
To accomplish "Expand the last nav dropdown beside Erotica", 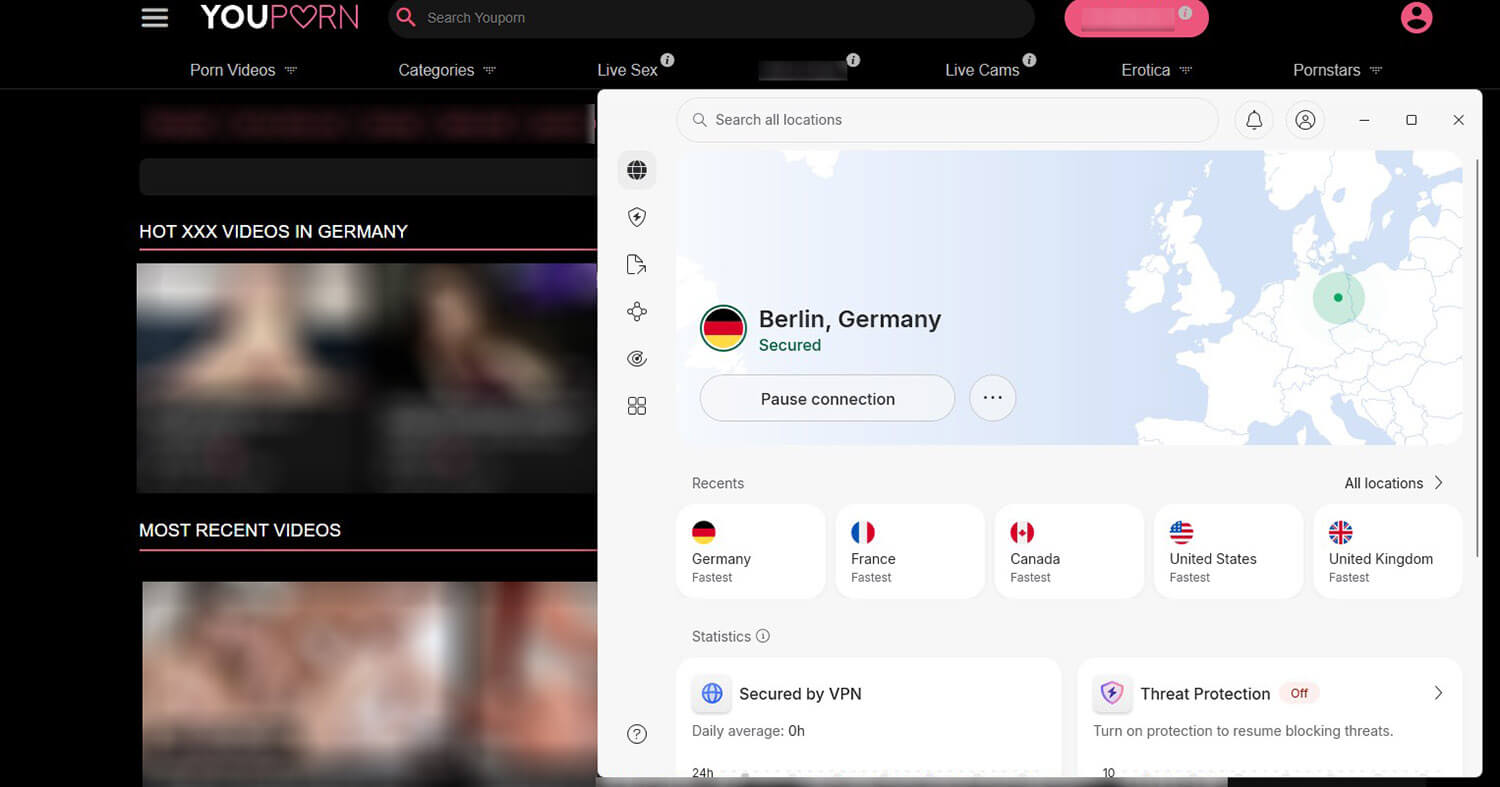I will pos(1375,70).
